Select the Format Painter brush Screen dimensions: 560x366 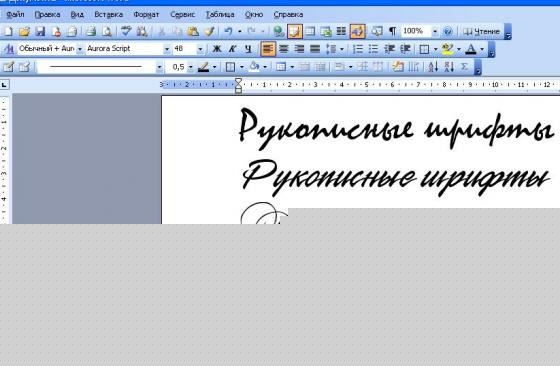coord(209,31)
